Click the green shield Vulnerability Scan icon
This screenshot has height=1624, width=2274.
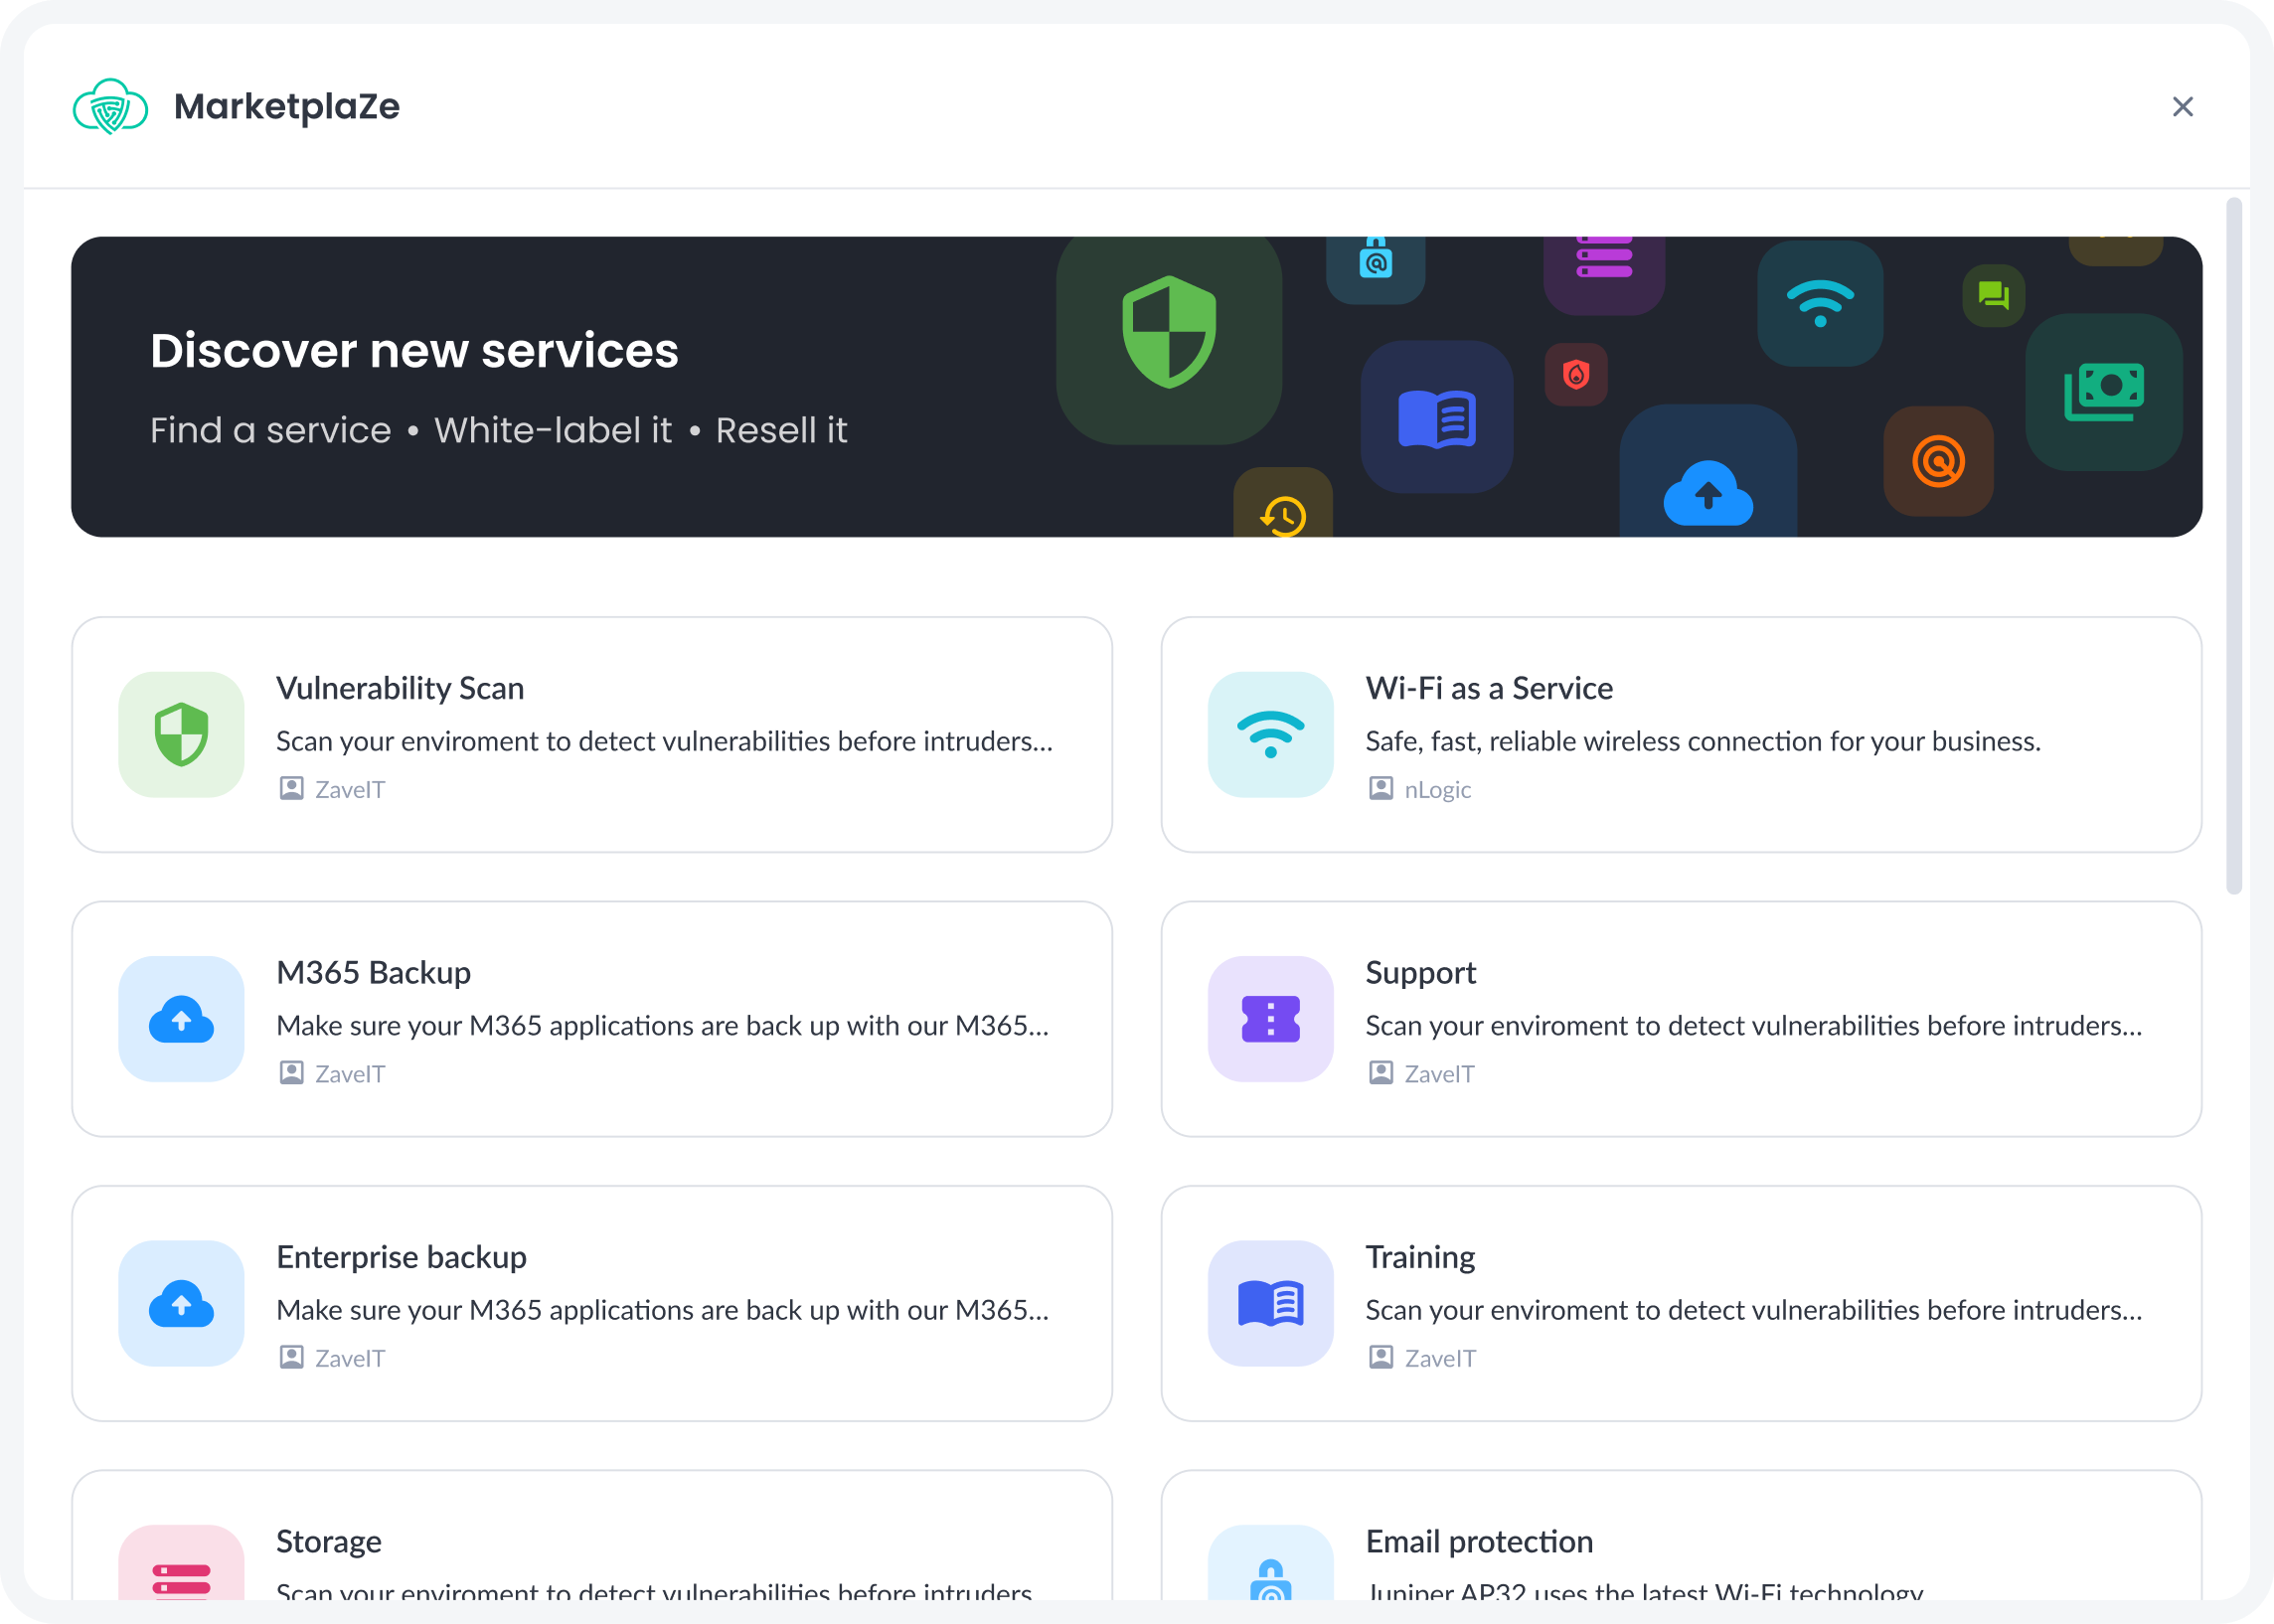click(181, 734)
